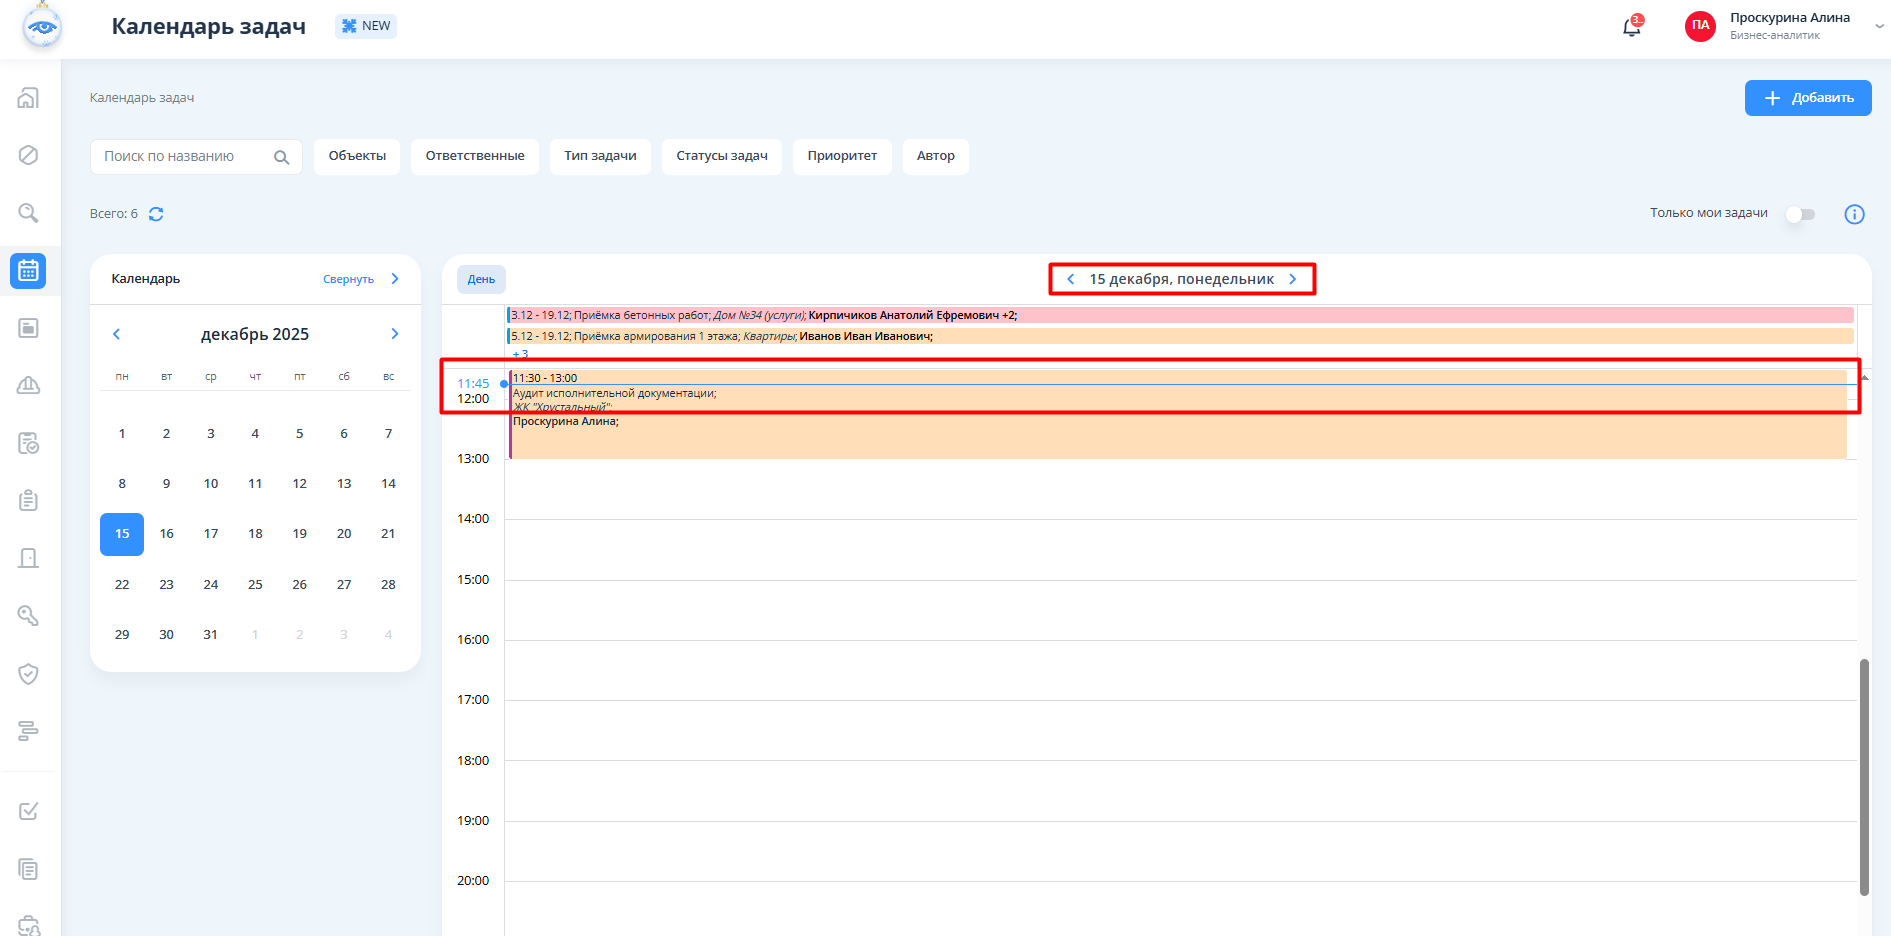The height and width of the screenshot is (936, 1891).
Task: Collapse the calendar via Свернуть link
Action: (348, 279)
